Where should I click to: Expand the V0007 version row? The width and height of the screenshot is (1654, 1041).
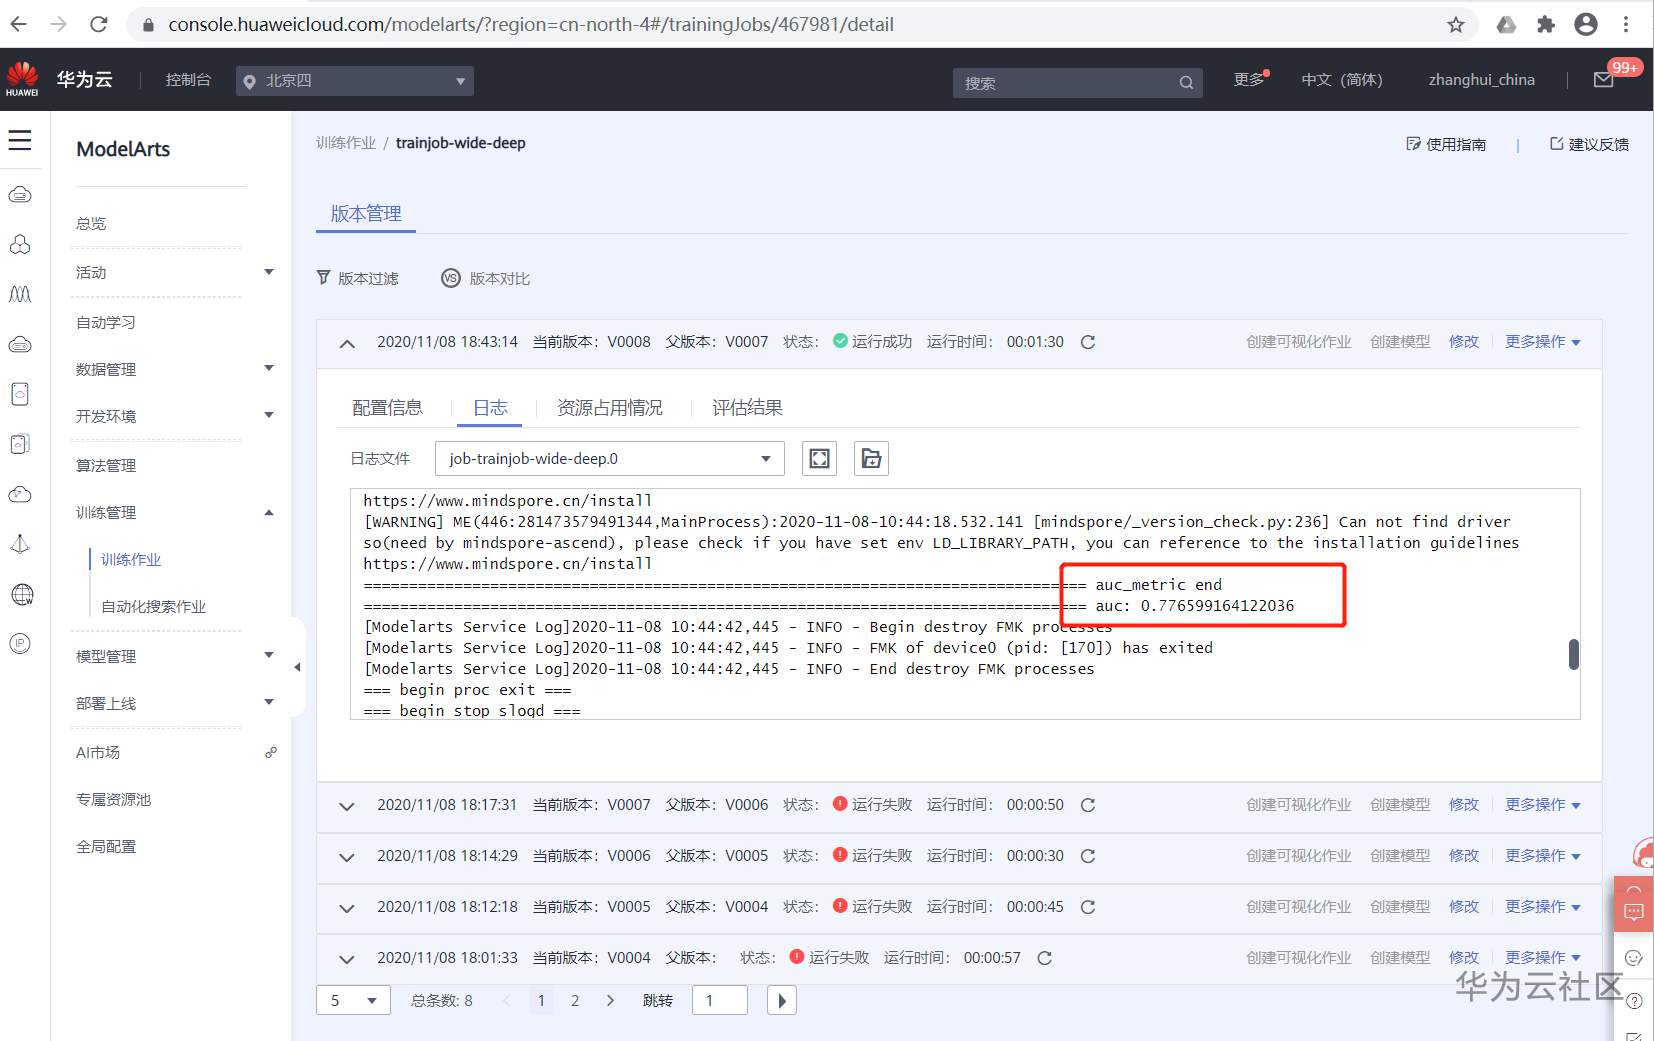(347, 806)
